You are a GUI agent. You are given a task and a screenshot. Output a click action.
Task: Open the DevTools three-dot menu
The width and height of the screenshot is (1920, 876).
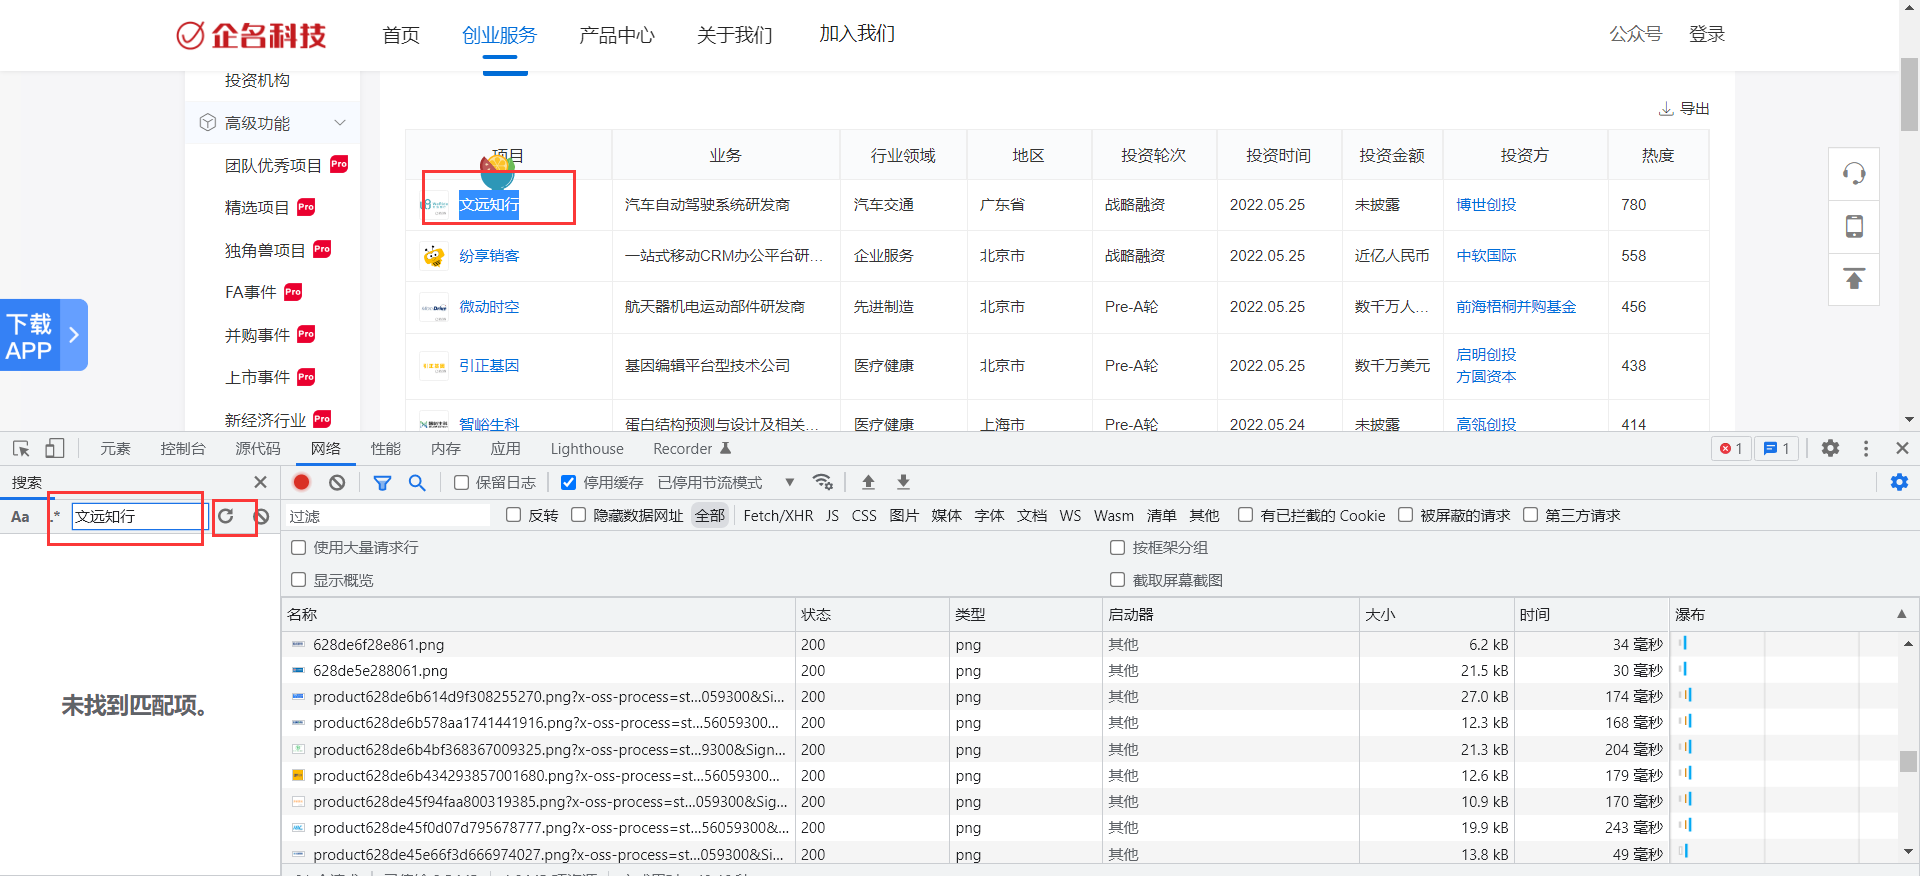pos(1866,448)
